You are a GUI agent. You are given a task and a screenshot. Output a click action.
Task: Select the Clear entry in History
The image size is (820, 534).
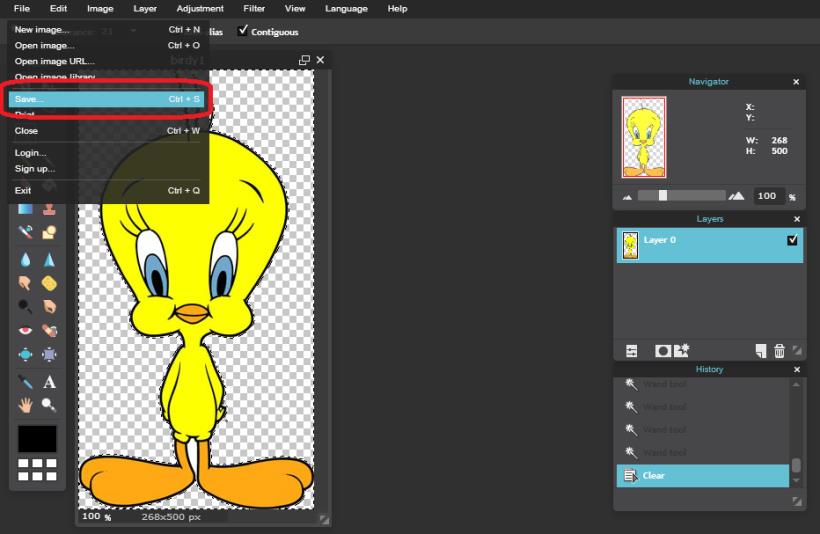coord(700,476)
